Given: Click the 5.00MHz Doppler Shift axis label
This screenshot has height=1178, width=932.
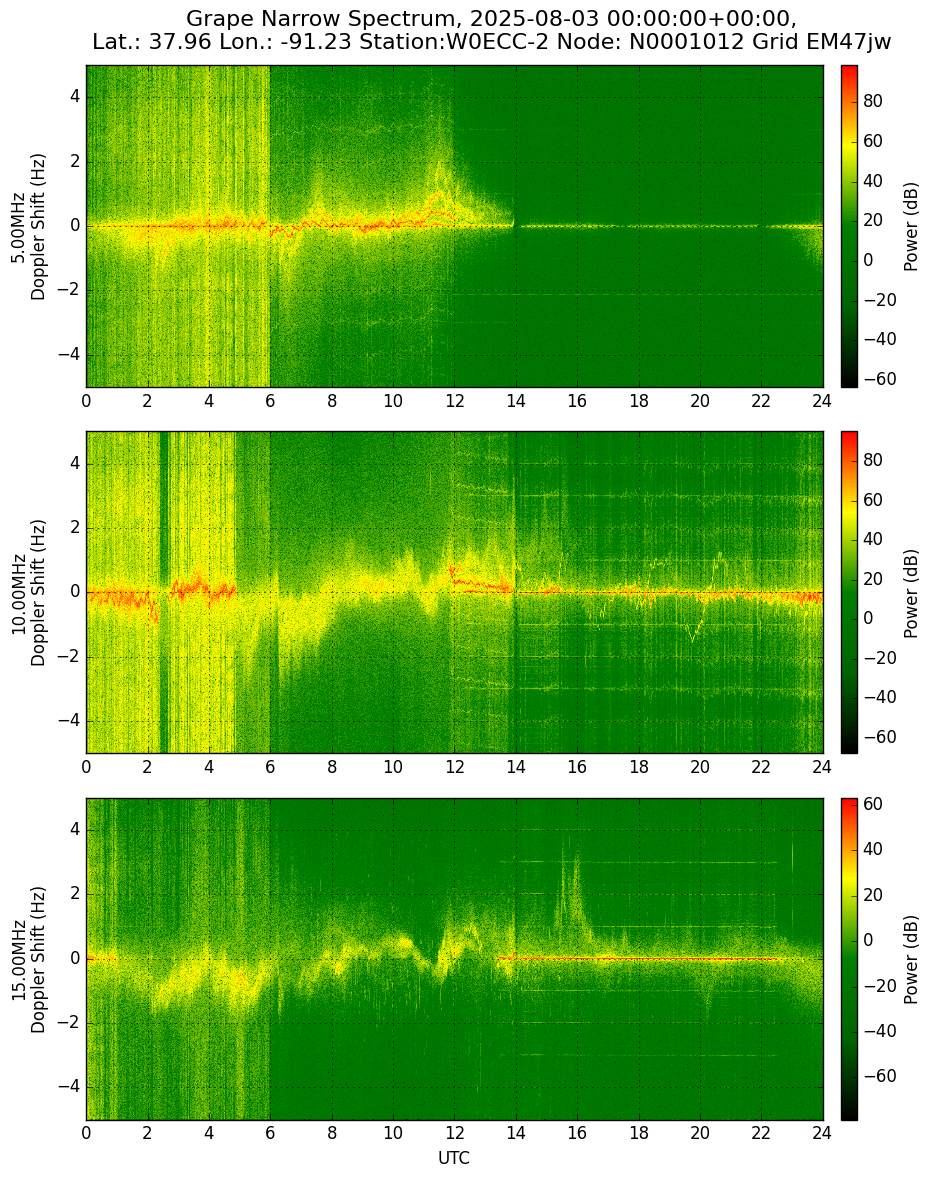Looking at the screenshot, I should tap(27, 227).
